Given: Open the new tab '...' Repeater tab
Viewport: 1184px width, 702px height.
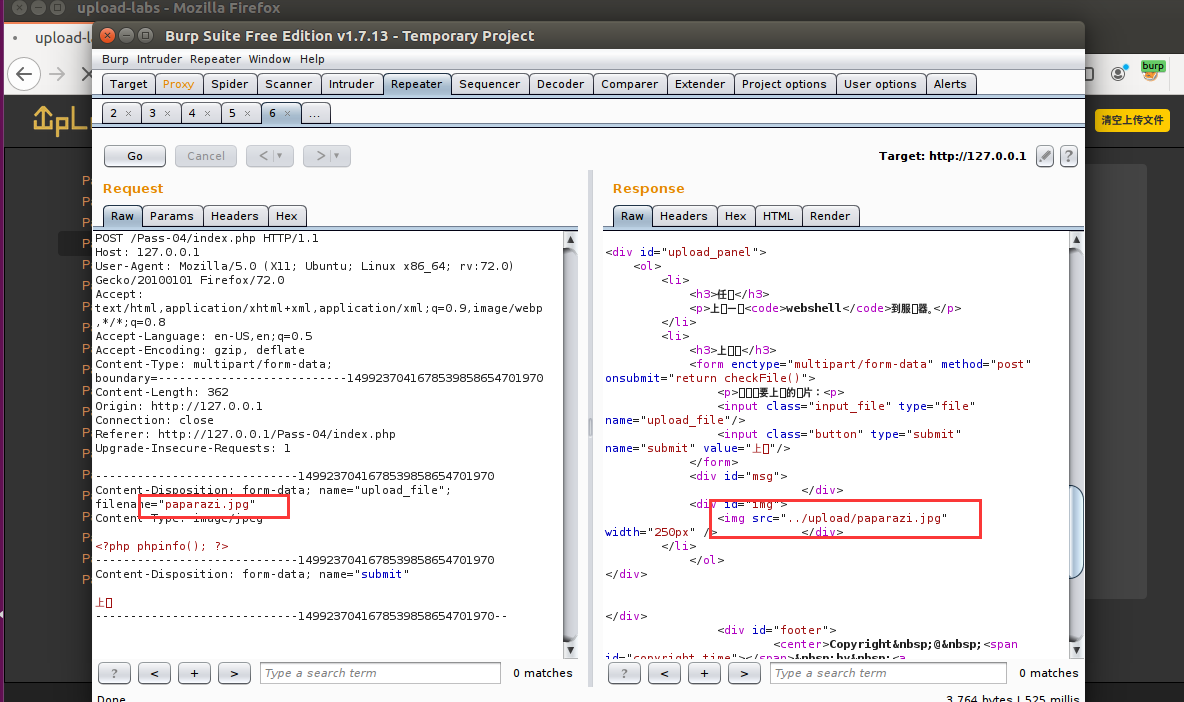Looking at the screenshot, I should click(x=315, y=114).
